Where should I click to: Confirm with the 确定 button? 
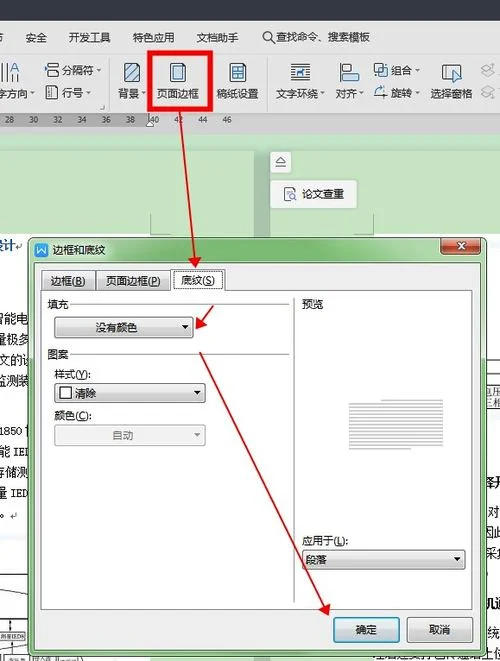tap(366, 630)
